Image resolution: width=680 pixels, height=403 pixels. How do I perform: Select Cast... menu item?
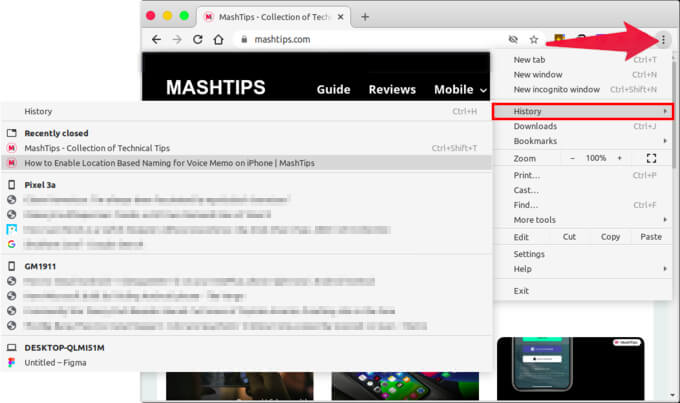tap(583, 190)
